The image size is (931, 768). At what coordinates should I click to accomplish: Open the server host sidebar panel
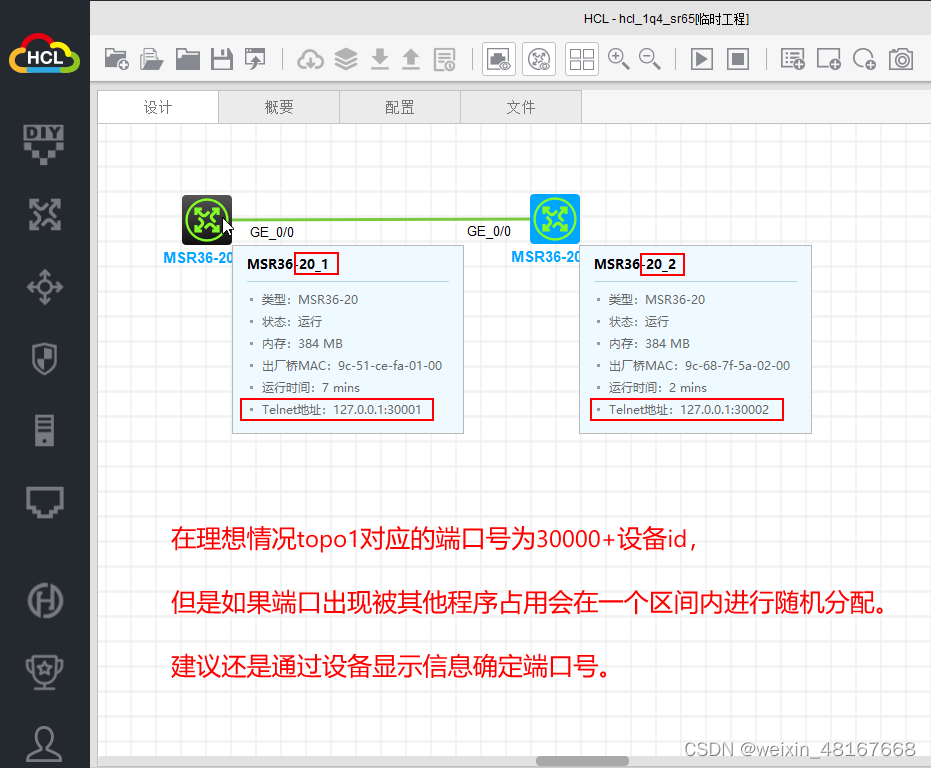pos(45,430)
